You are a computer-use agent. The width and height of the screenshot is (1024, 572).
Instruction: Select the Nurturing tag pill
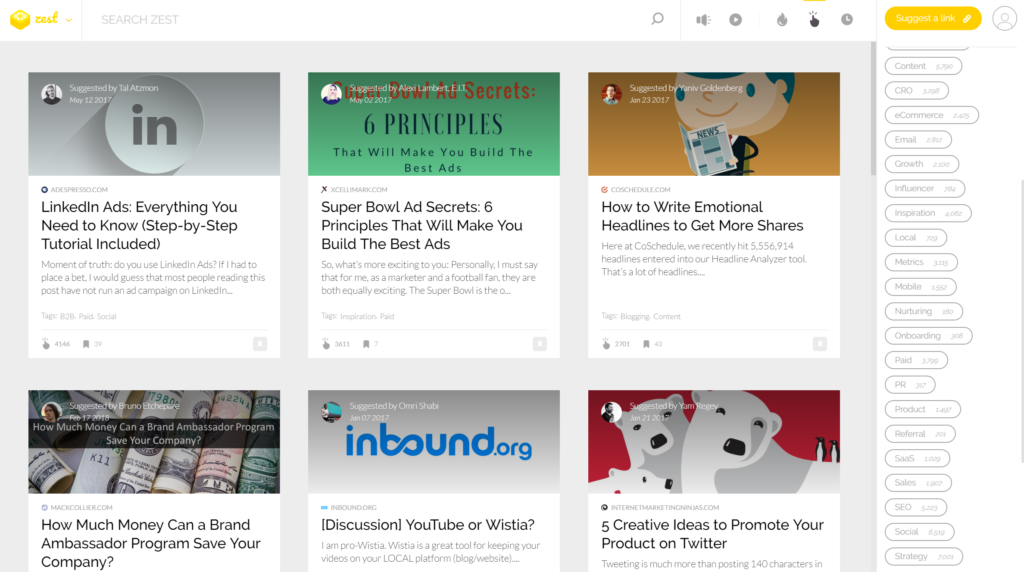923,311
